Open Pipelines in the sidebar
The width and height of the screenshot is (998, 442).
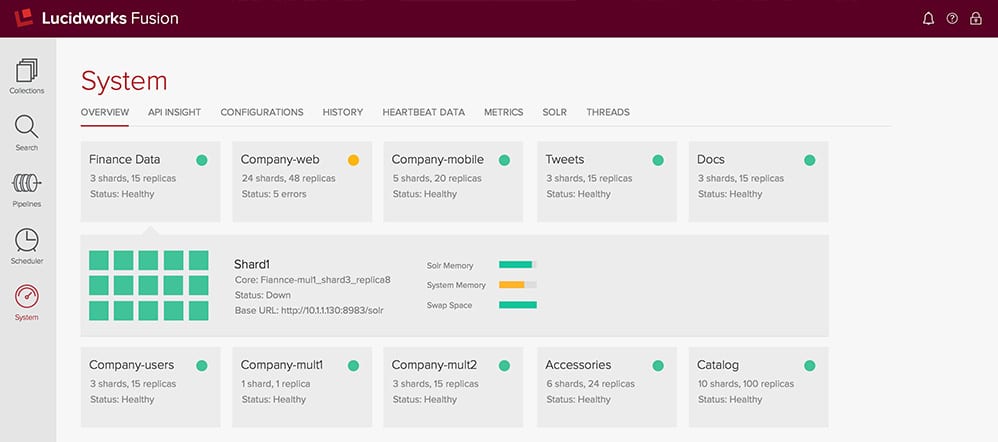click(x=27, y=190)
